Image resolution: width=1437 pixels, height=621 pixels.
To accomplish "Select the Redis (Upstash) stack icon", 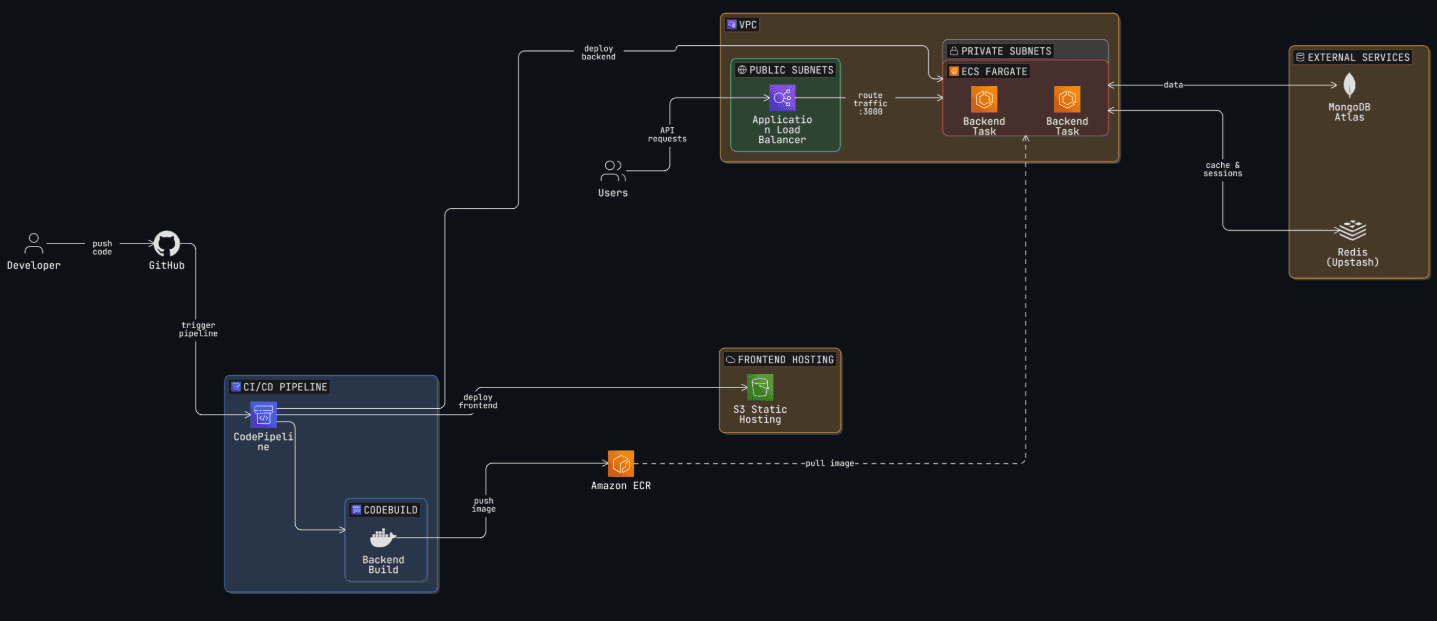I will click(x=1352, y=228).
